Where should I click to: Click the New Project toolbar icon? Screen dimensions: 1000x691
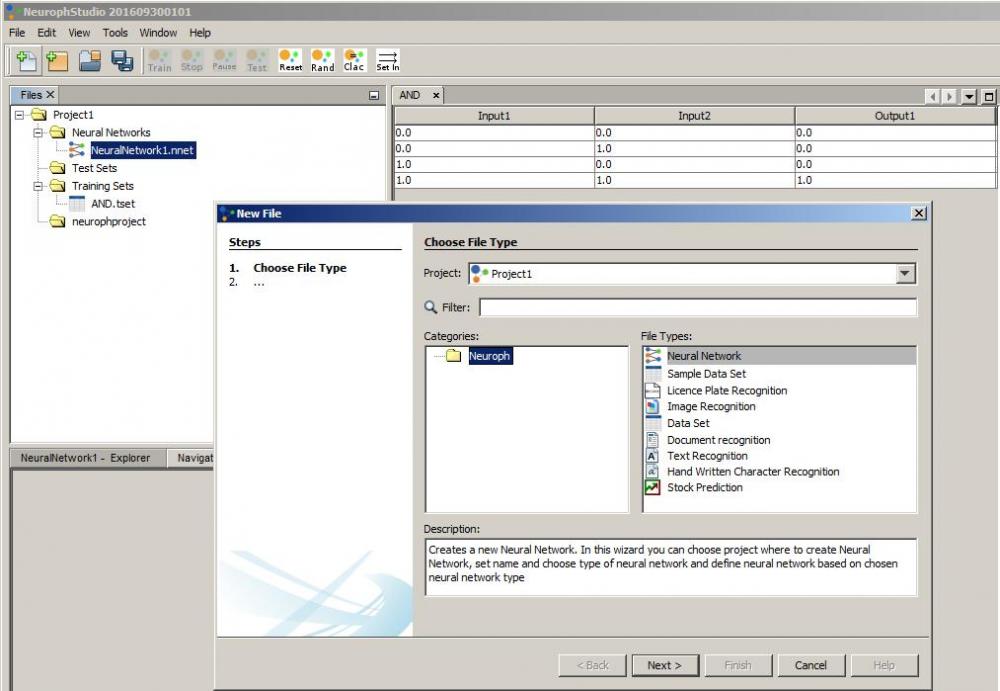click(58, 61)
